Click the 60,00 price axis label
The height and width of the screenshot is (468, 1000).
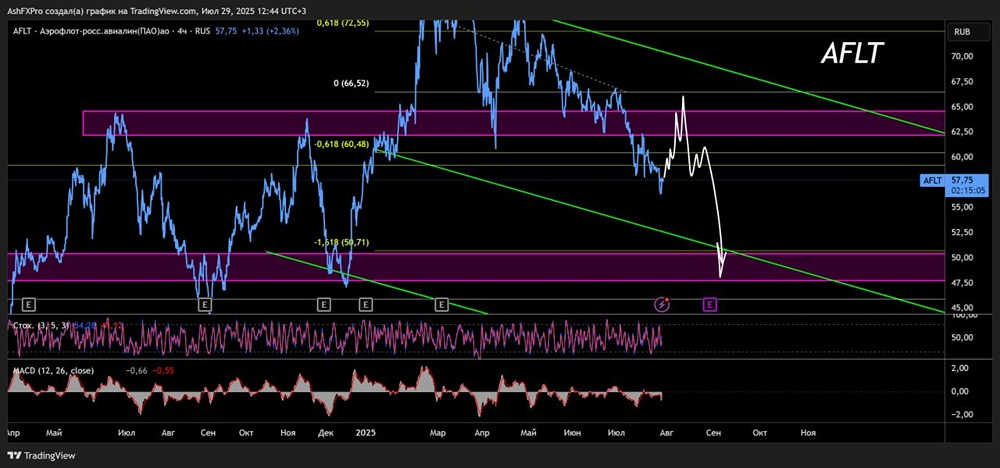(962, 157)
